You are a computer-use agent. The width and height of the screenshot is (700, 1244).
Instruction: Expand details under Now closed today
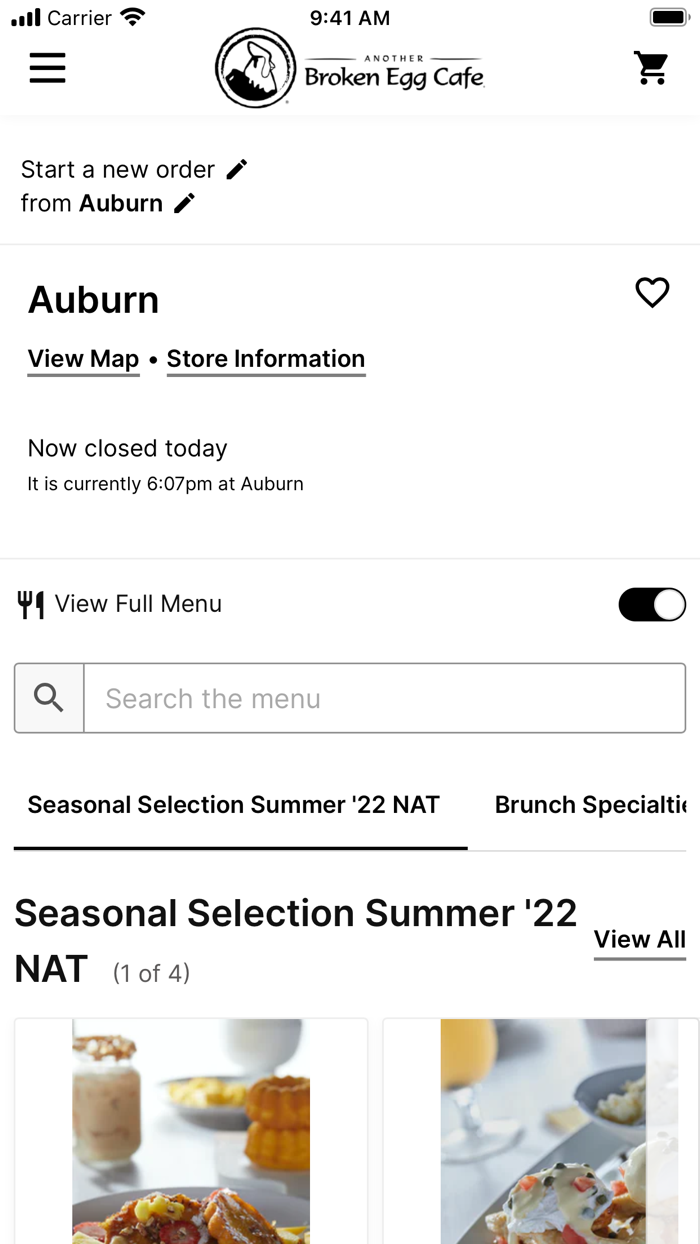pyautogui.click(x=127, y=448)
